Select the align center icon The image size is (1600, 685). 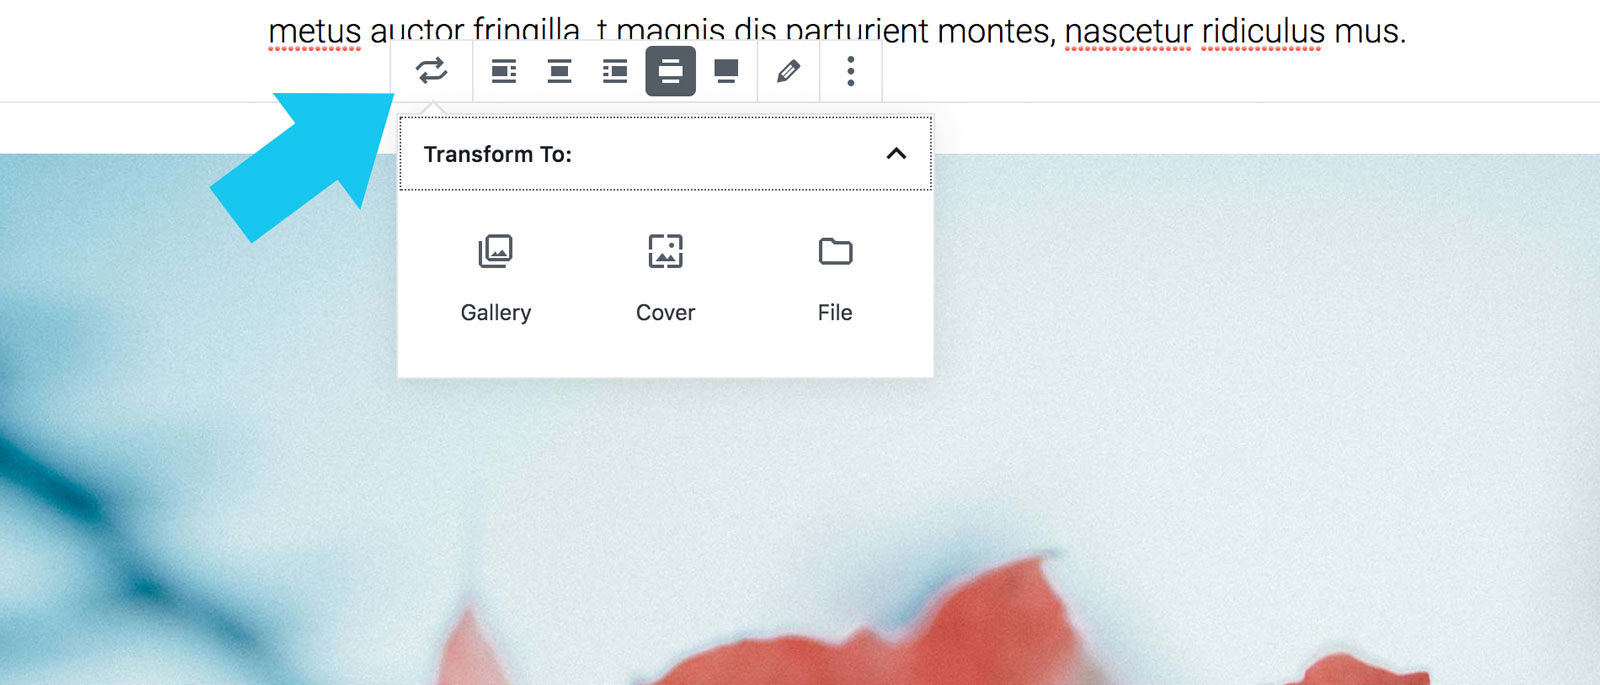click(559, 71)
